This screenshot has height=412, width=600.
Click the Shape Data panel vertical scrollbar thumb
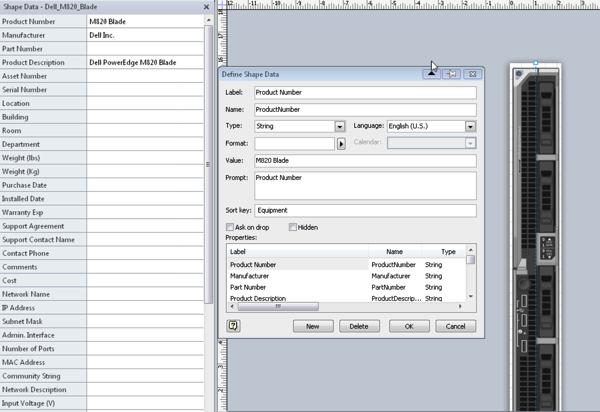209,164
